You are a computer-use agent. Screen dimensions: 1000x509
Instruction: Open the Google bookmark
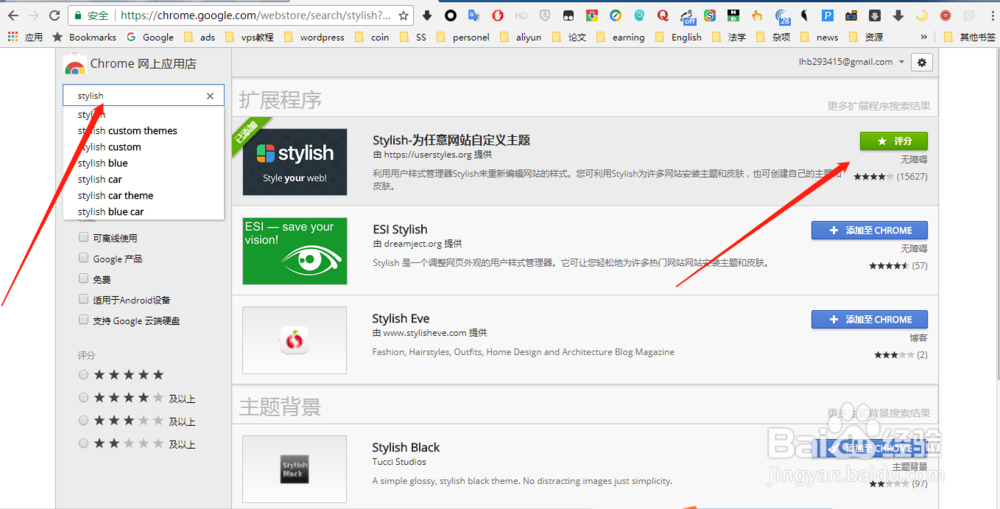150,37
